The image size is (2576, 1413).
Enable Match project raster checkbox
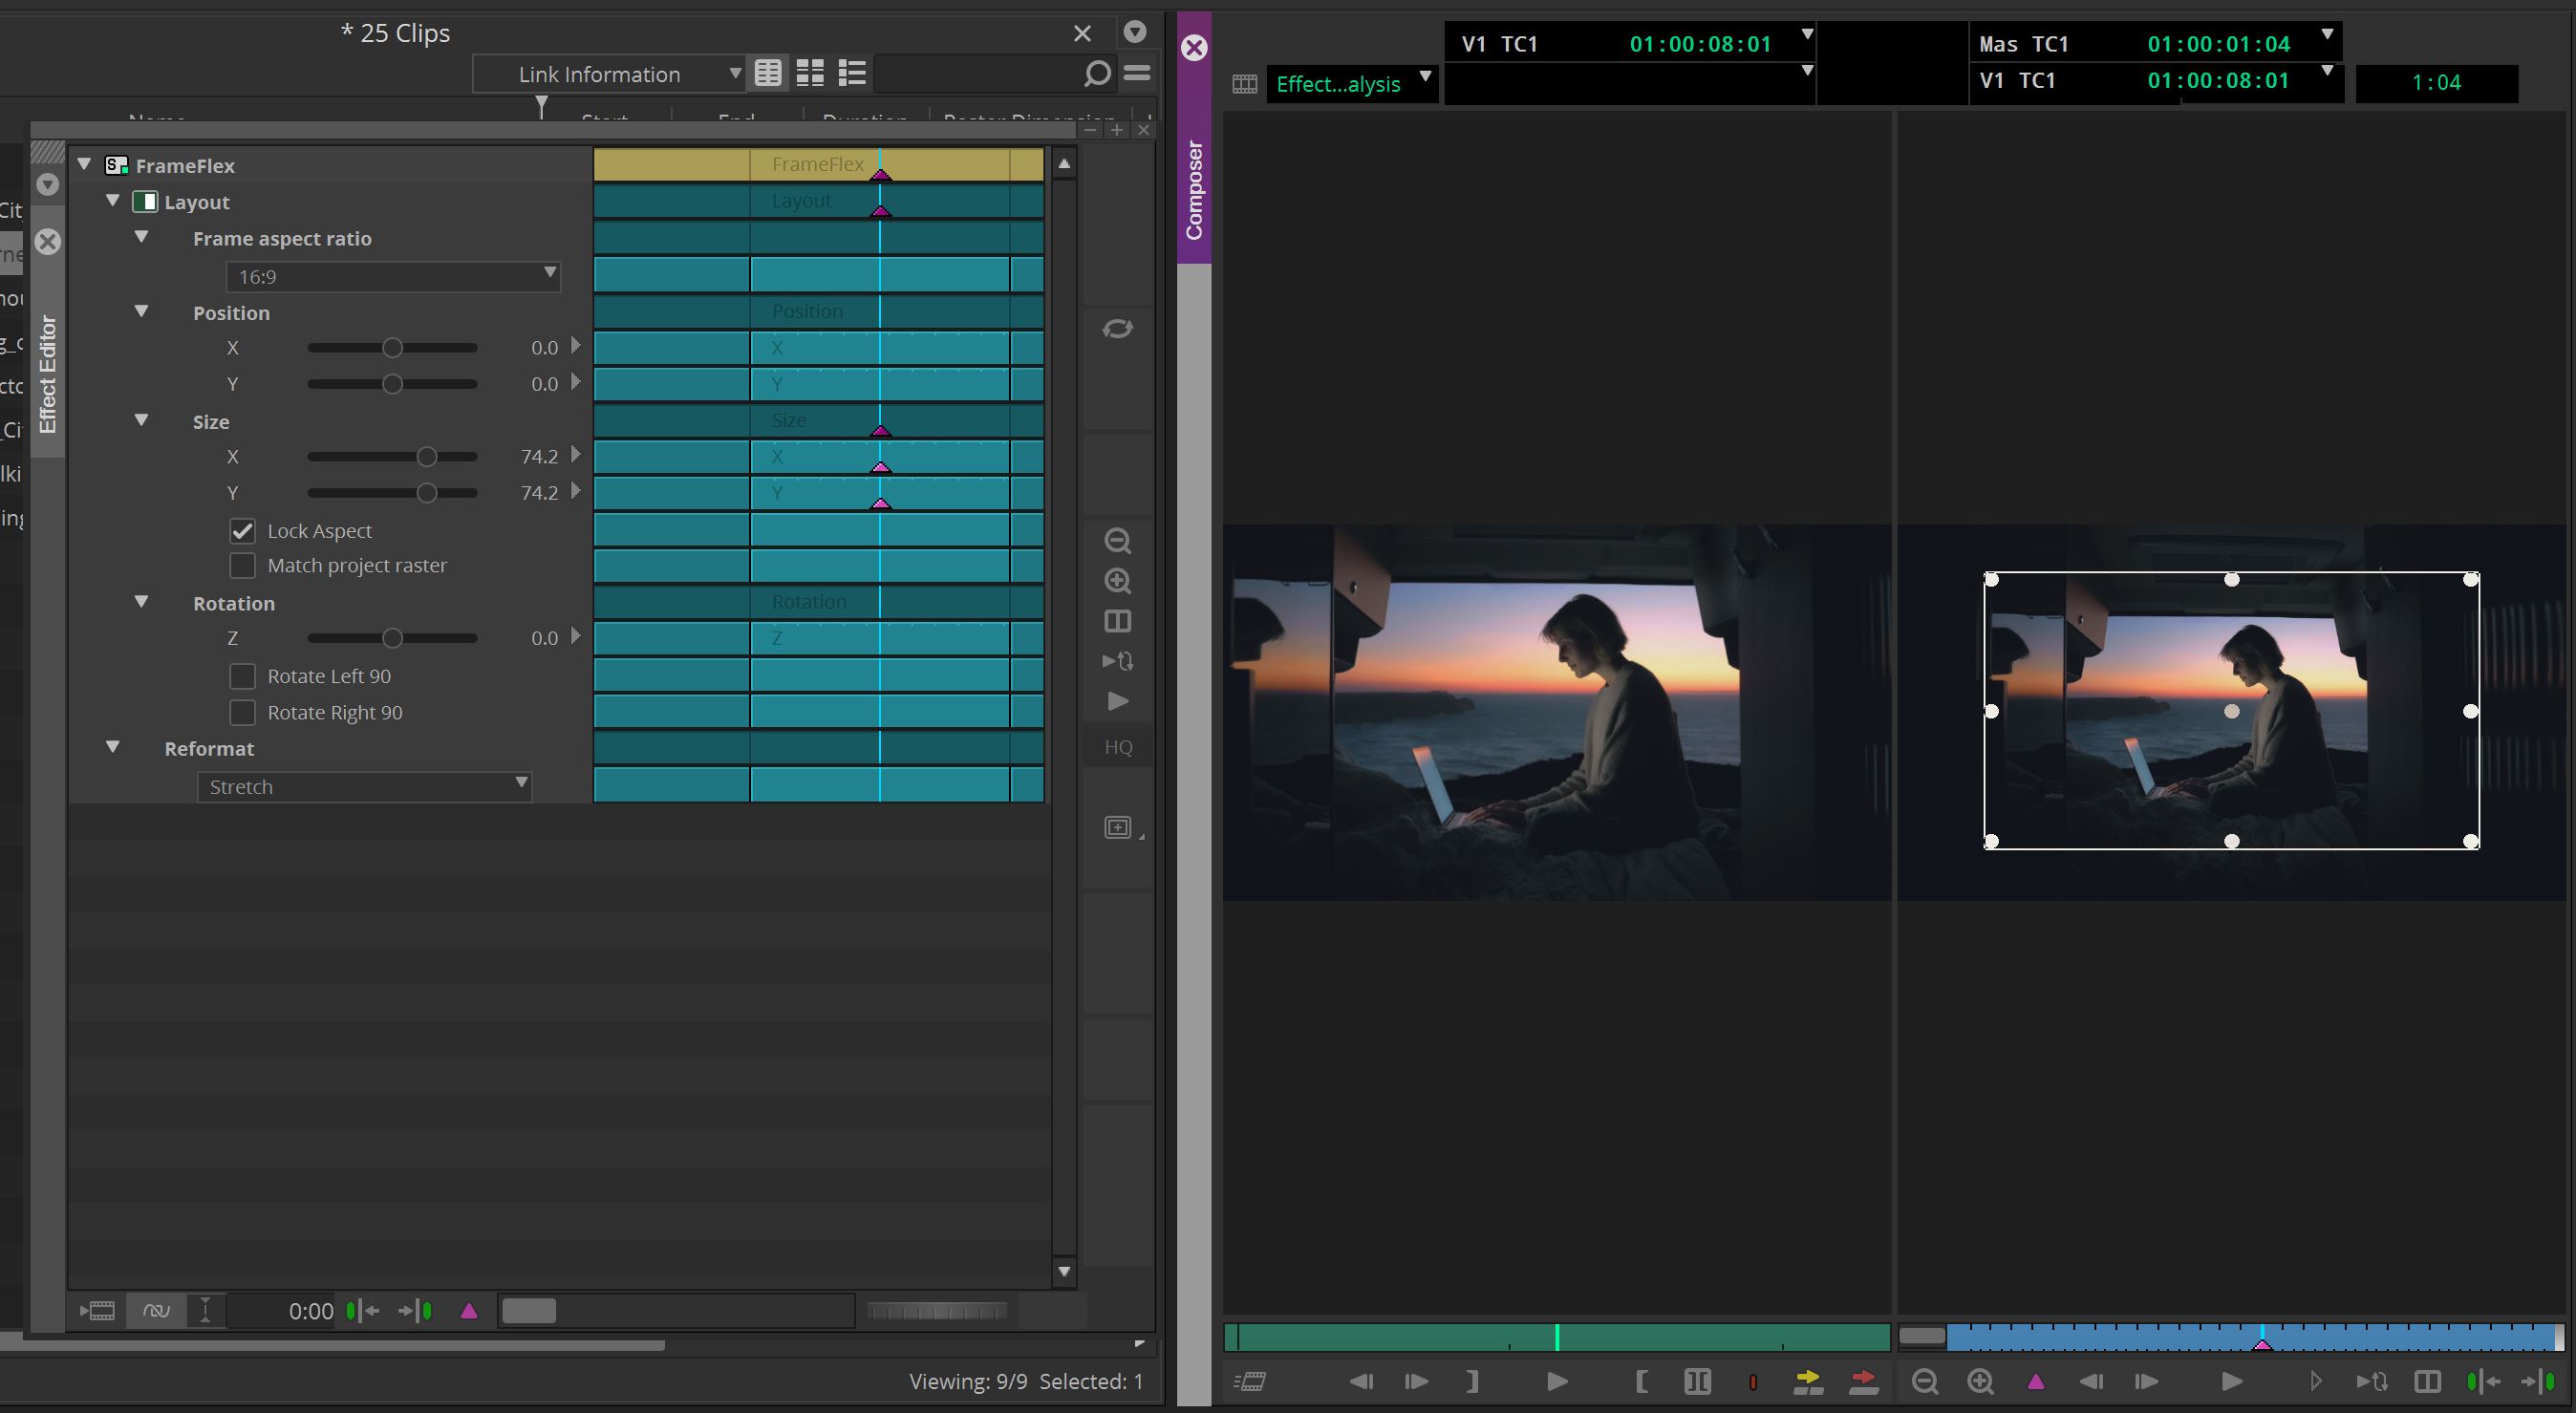click(x=242, y=565)
